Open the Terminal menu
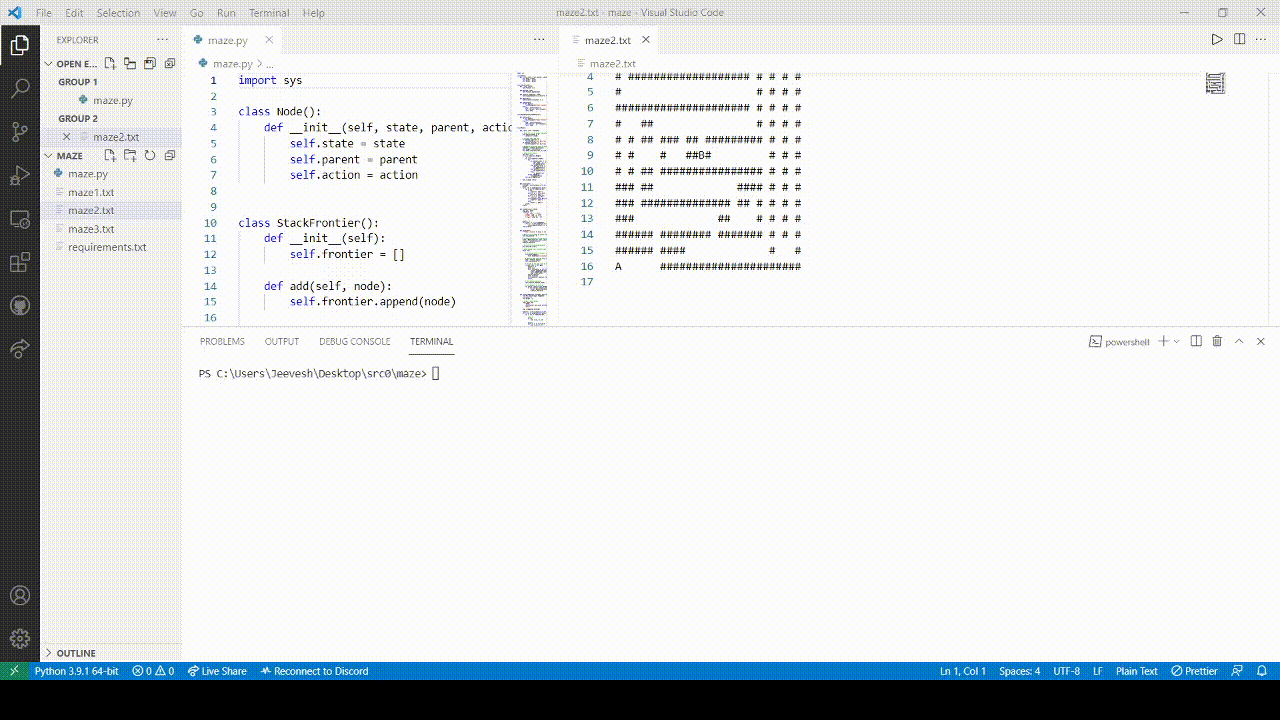Viewport: 1280px width, 720px height. (269, 13)
